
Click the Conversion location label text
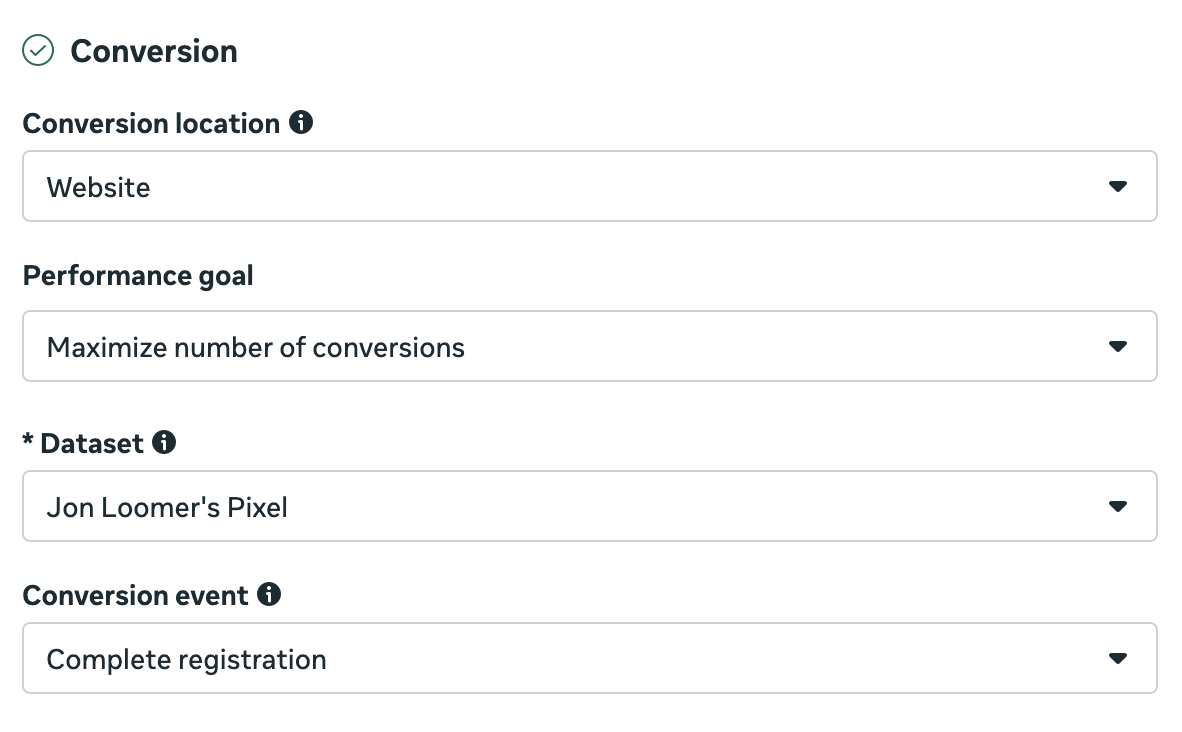[151, 124]
